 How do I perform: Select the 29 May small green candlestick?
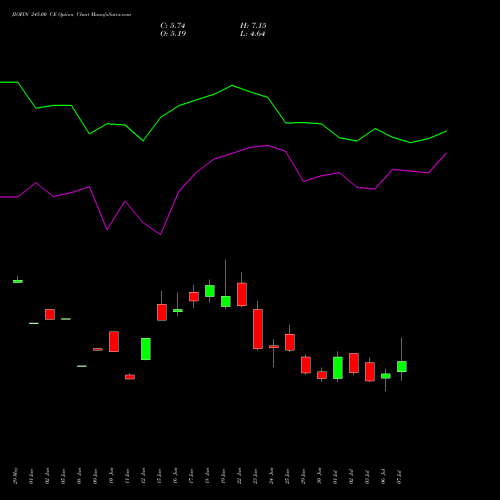coord(18,281)
